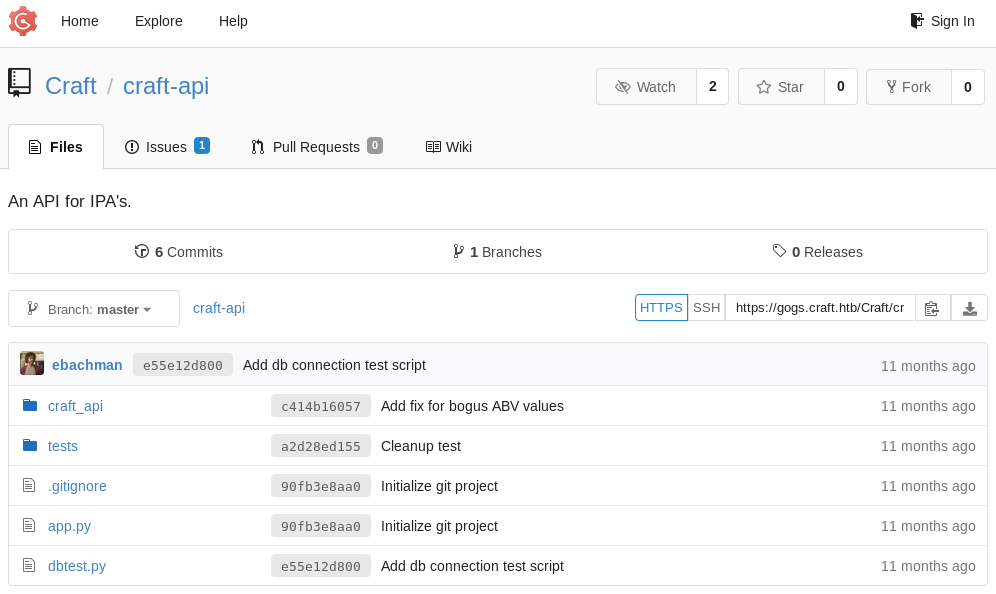996x594 pixels.
Task: Click the repository book icon
Action: coord(19,83)
